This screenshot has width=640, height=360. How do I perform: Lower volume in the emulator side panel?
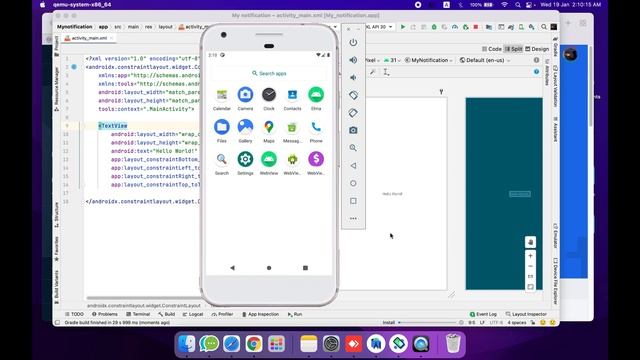tap(353, 78)
